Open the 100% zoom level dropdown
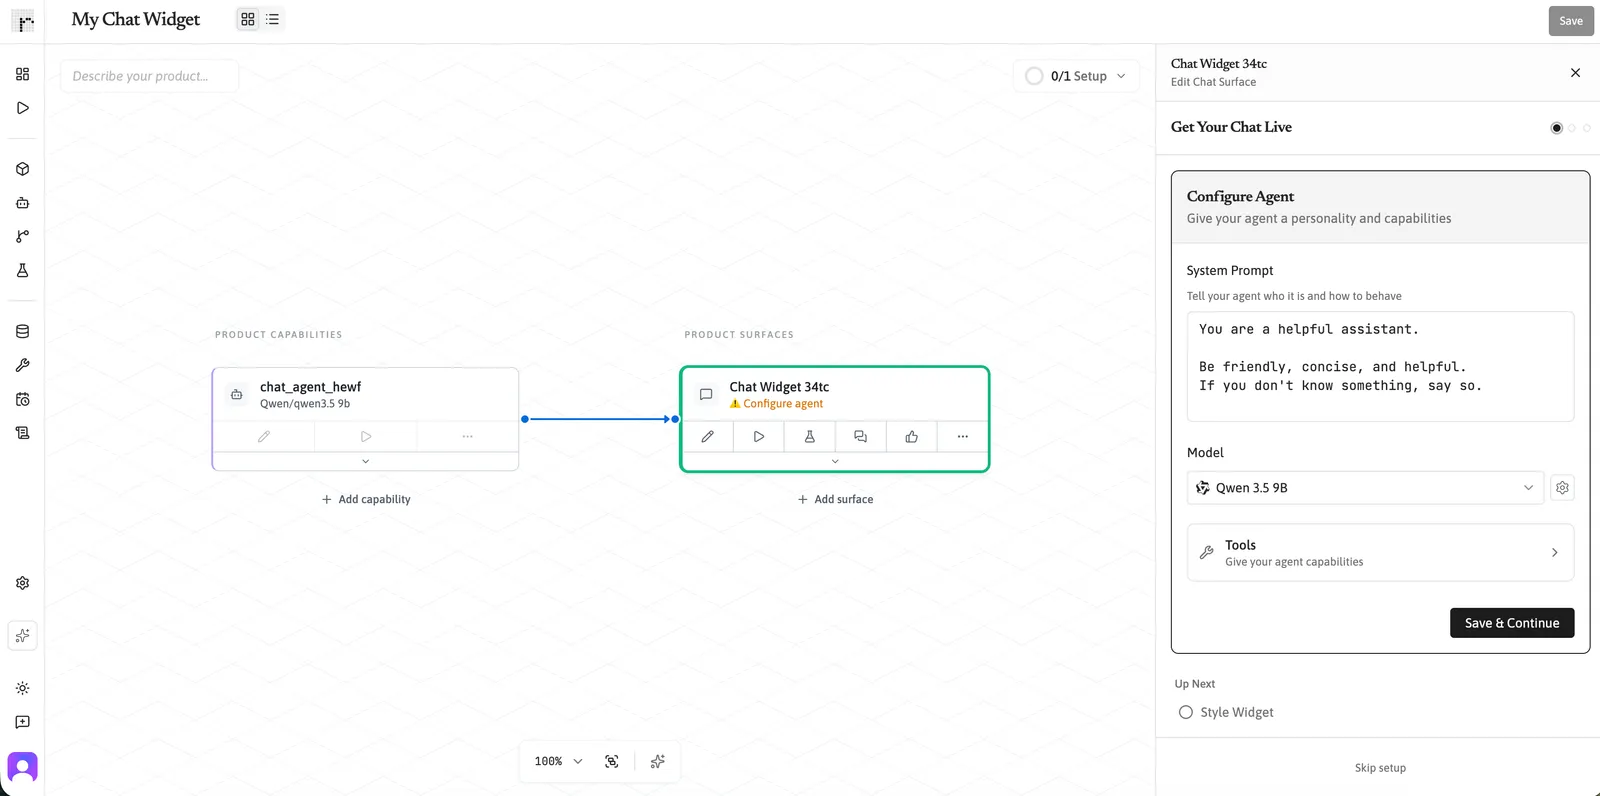1600x796 pixels. pos(558,762)
